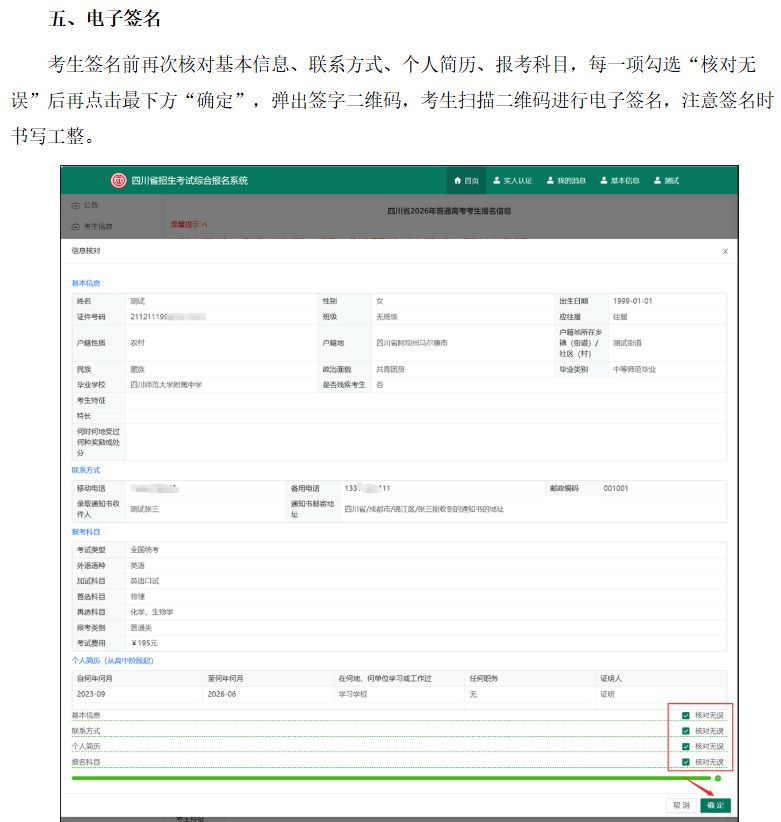The height and width of the screenshot is (822, 781).
Task: Click the 公告 sidebar icon
Action: pos(75,205)
